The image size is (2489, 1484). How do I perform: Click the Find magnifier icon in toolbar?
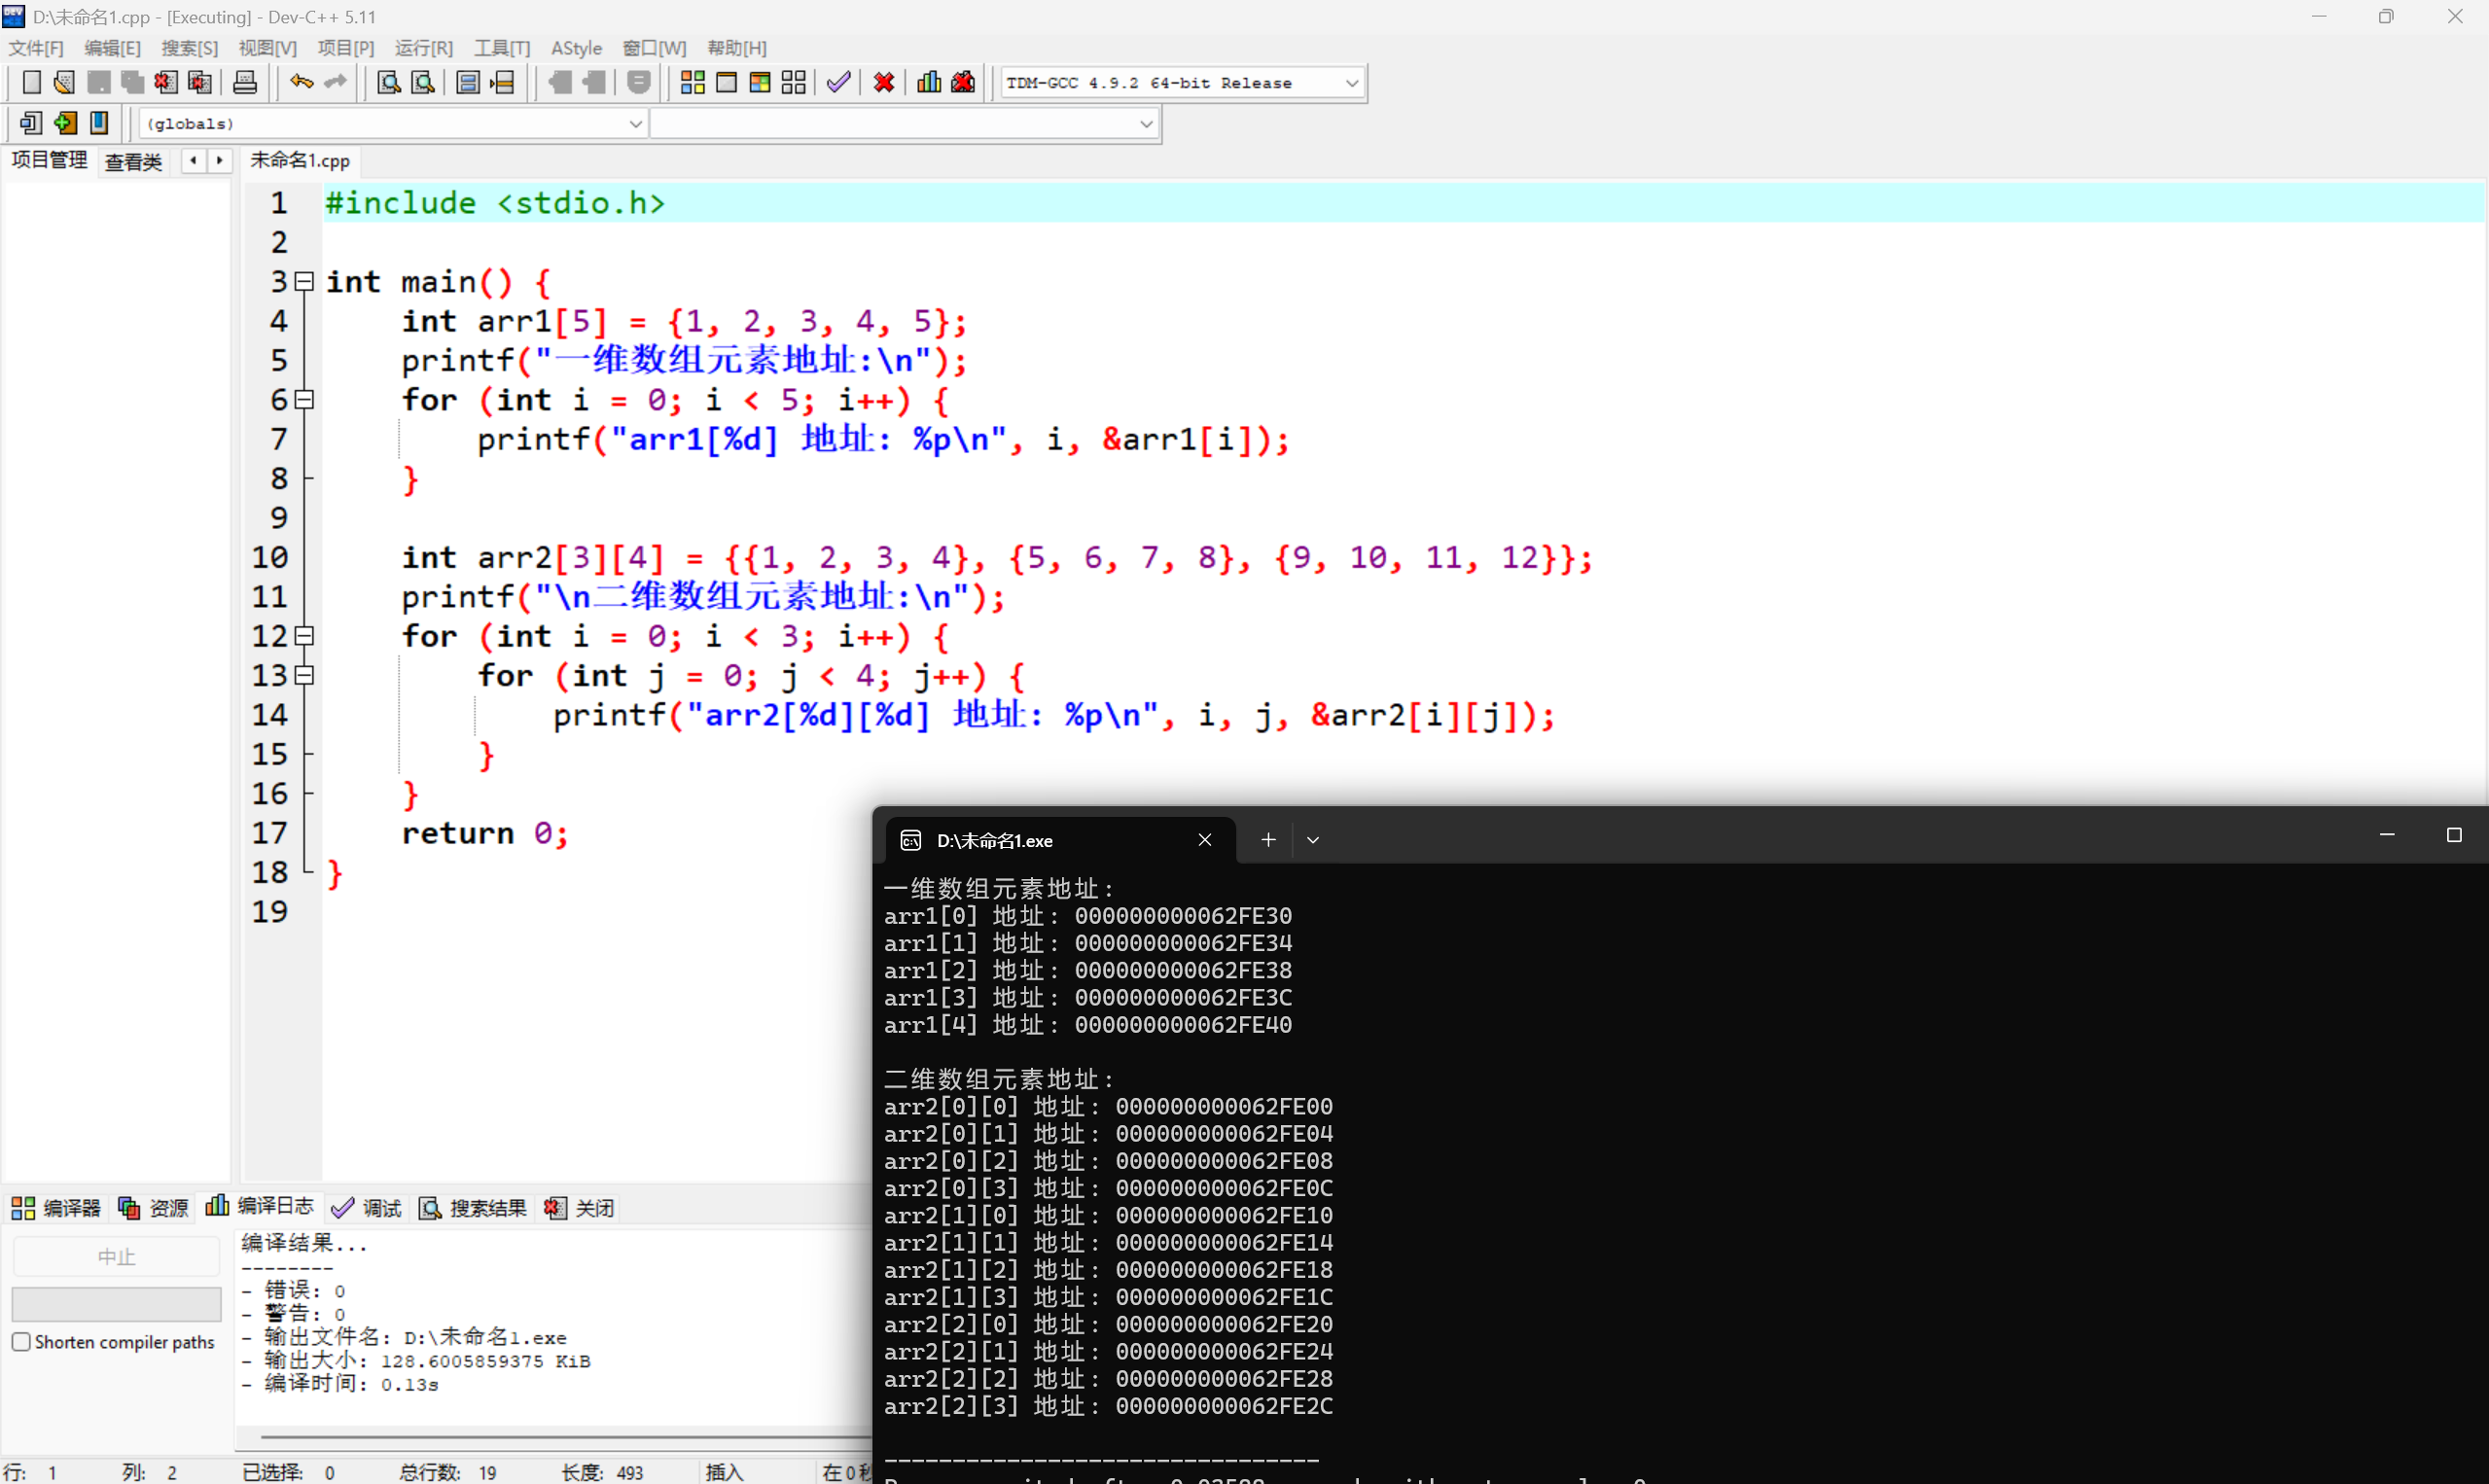[x=388, y=83]
